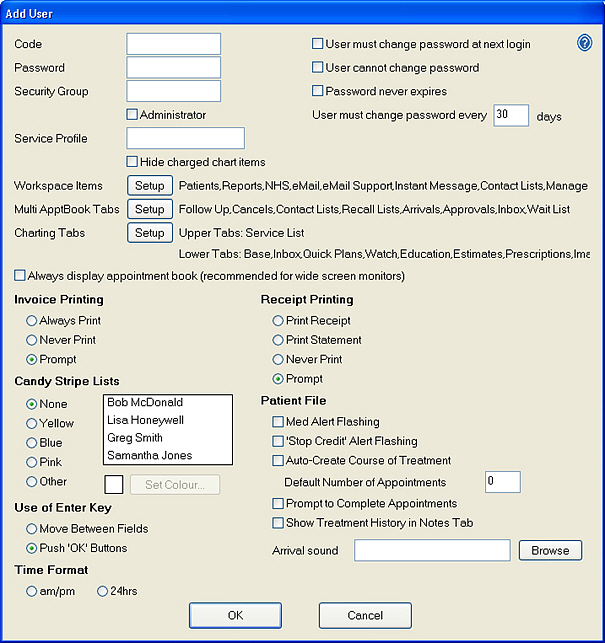This screenshot has height=643, width=605.
Task: Click the Security Group field
Action: point(174,91)
